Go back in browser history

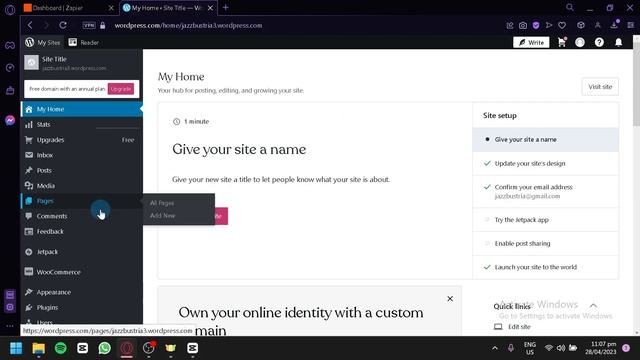[x=30, y=25]
